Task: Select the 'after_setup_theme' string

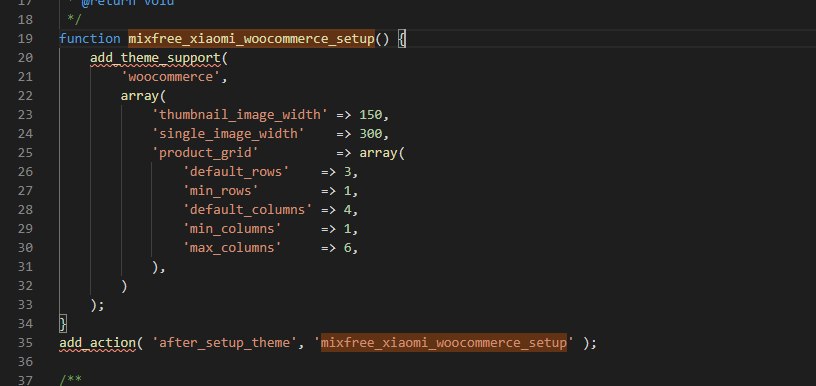Action: pyautogui.click(x=224, y=343)
